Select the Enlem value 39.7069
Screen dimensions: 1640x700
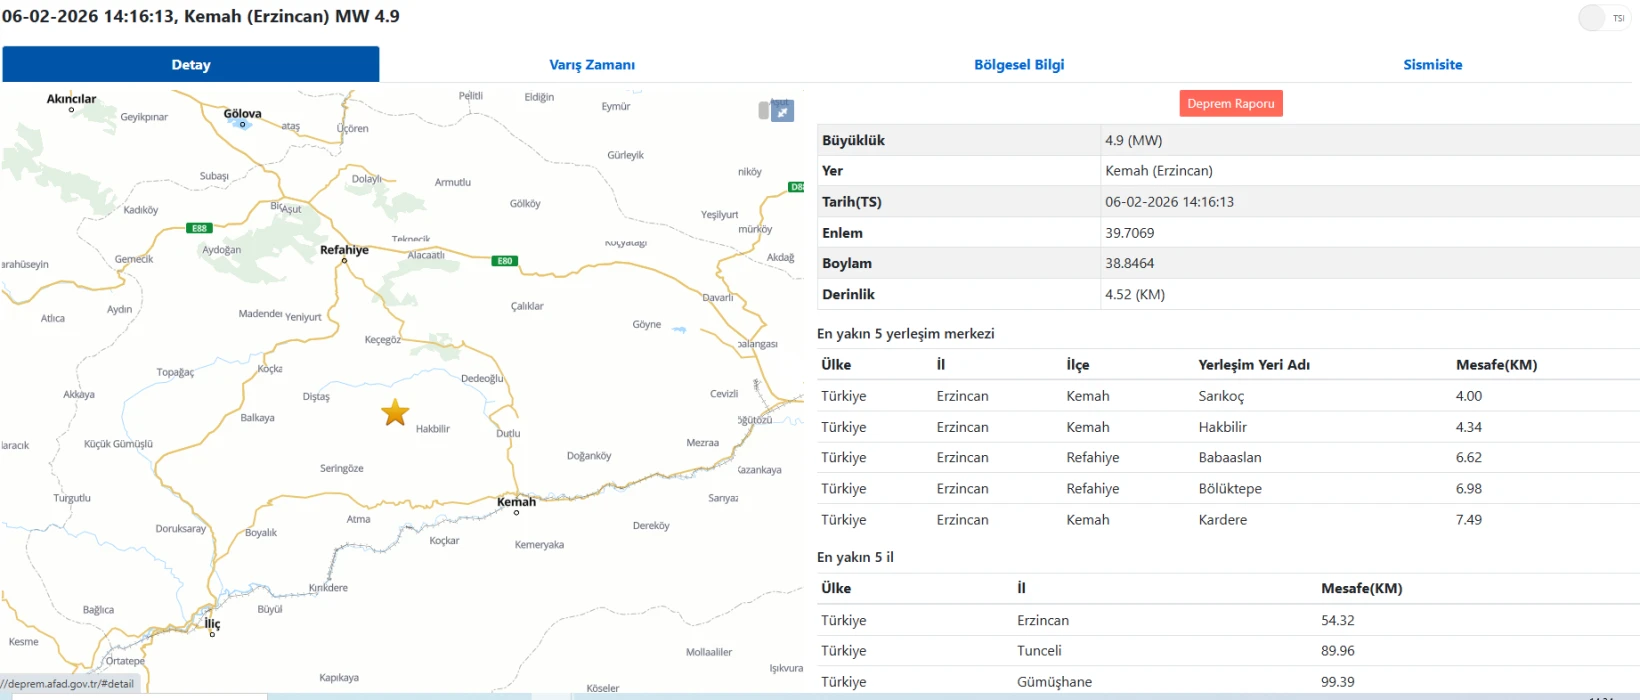[1129, 233]
